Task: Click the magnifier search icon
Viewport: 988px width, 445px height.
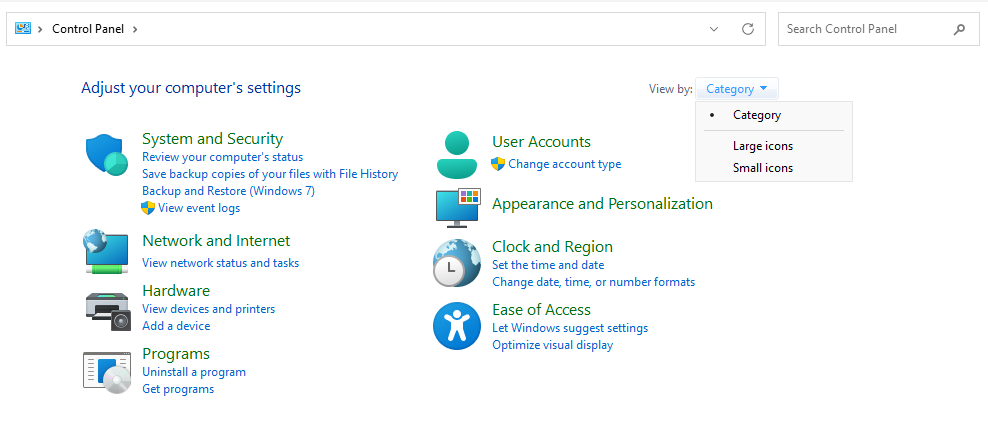Action: click(x=959, y=29)
